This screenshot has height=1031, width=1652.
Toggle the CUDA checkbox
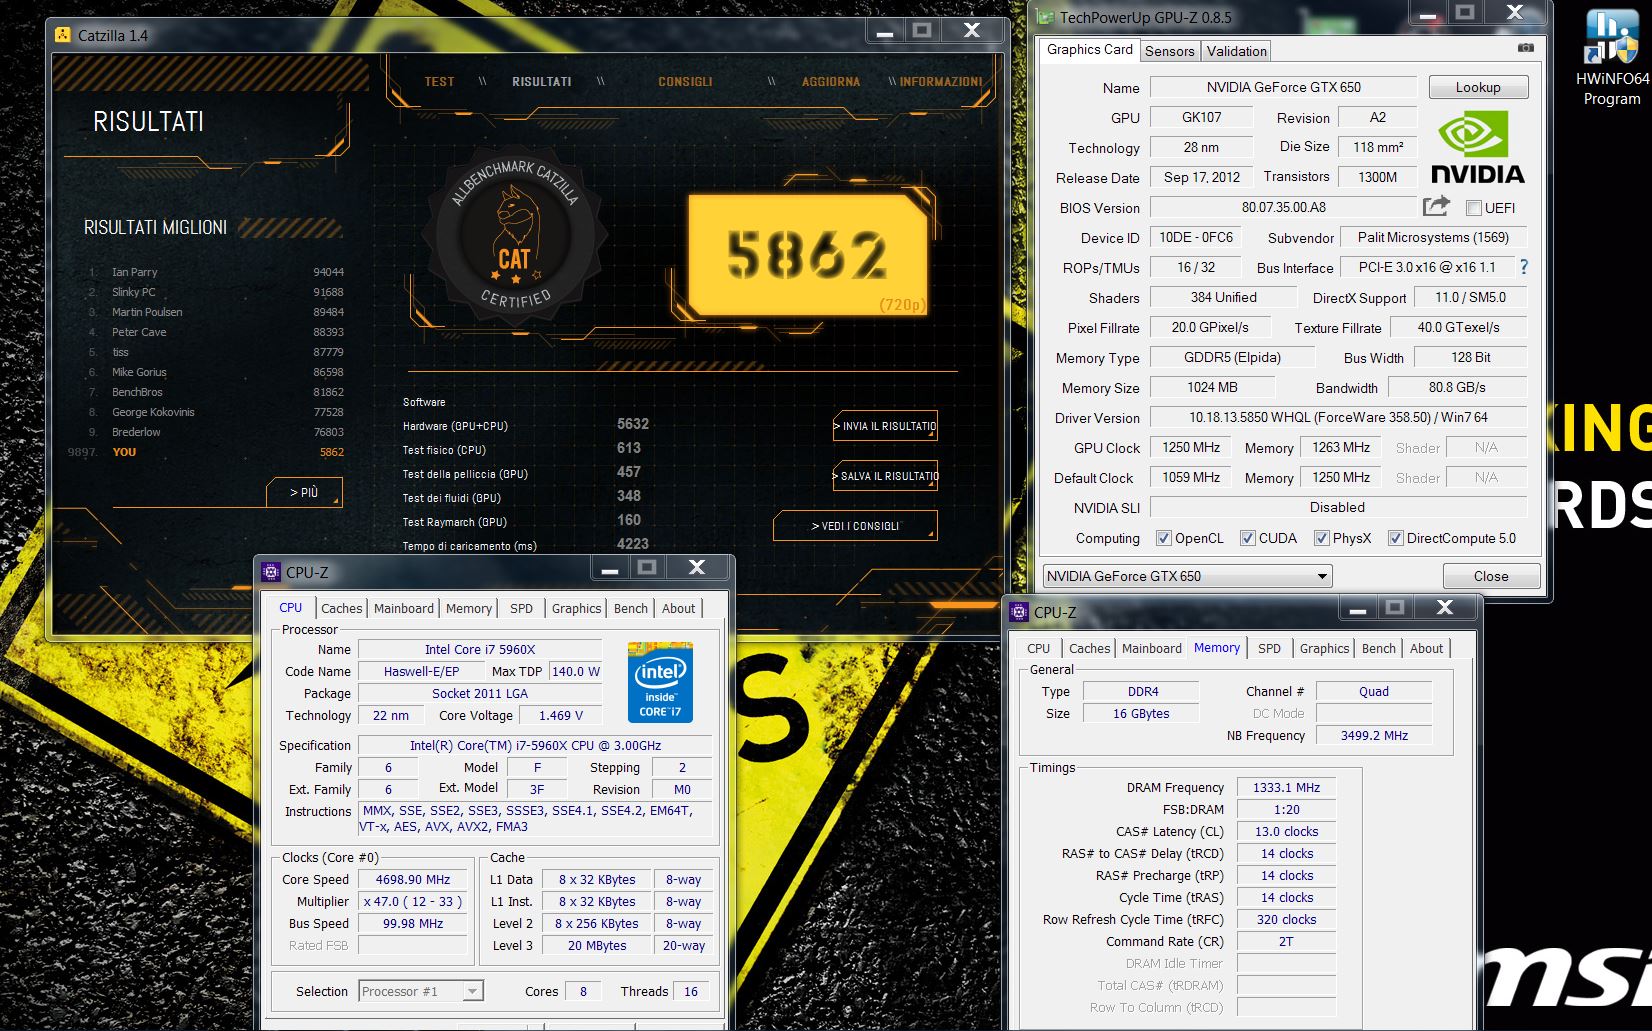[1247, 538]
